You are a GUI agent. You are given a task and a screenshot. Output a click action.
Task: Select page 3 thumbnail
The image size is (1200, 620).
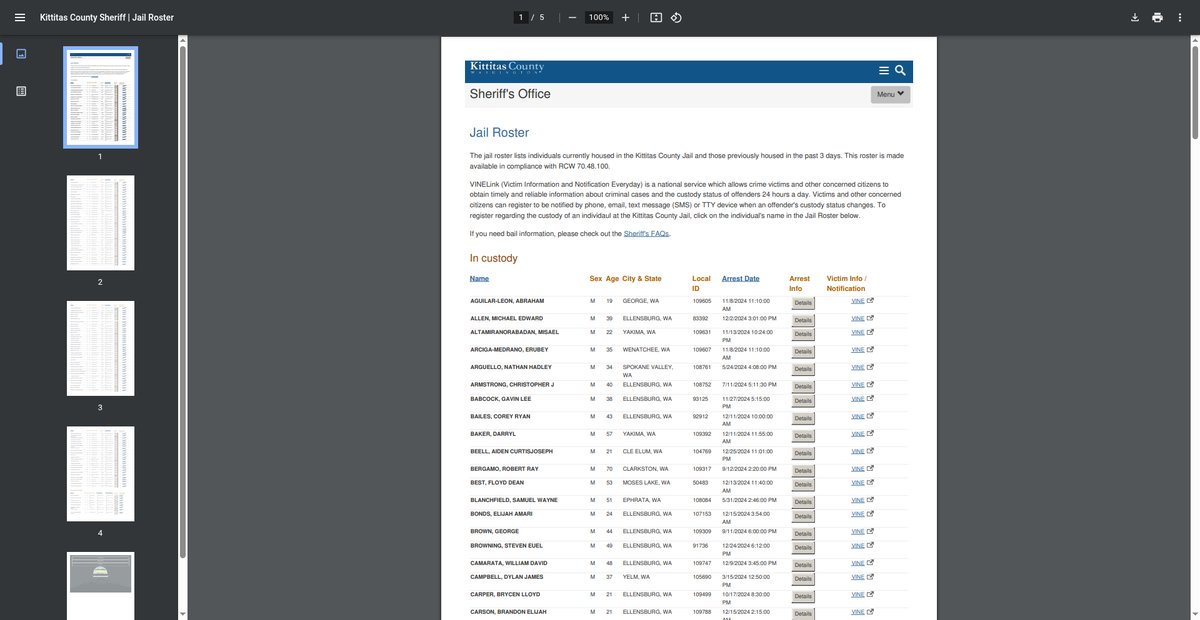pos(100,348)
